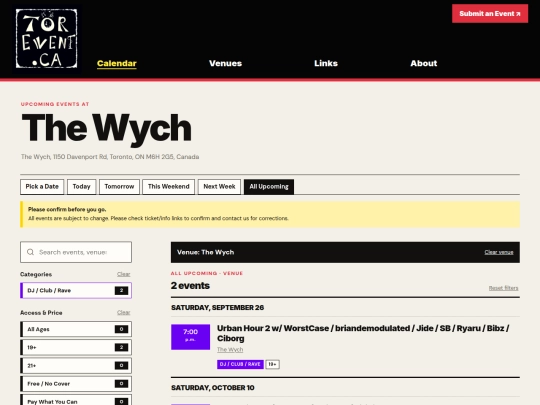Select the Today date filter
Viewport: 540px width, 405px height.
point(81,187)
